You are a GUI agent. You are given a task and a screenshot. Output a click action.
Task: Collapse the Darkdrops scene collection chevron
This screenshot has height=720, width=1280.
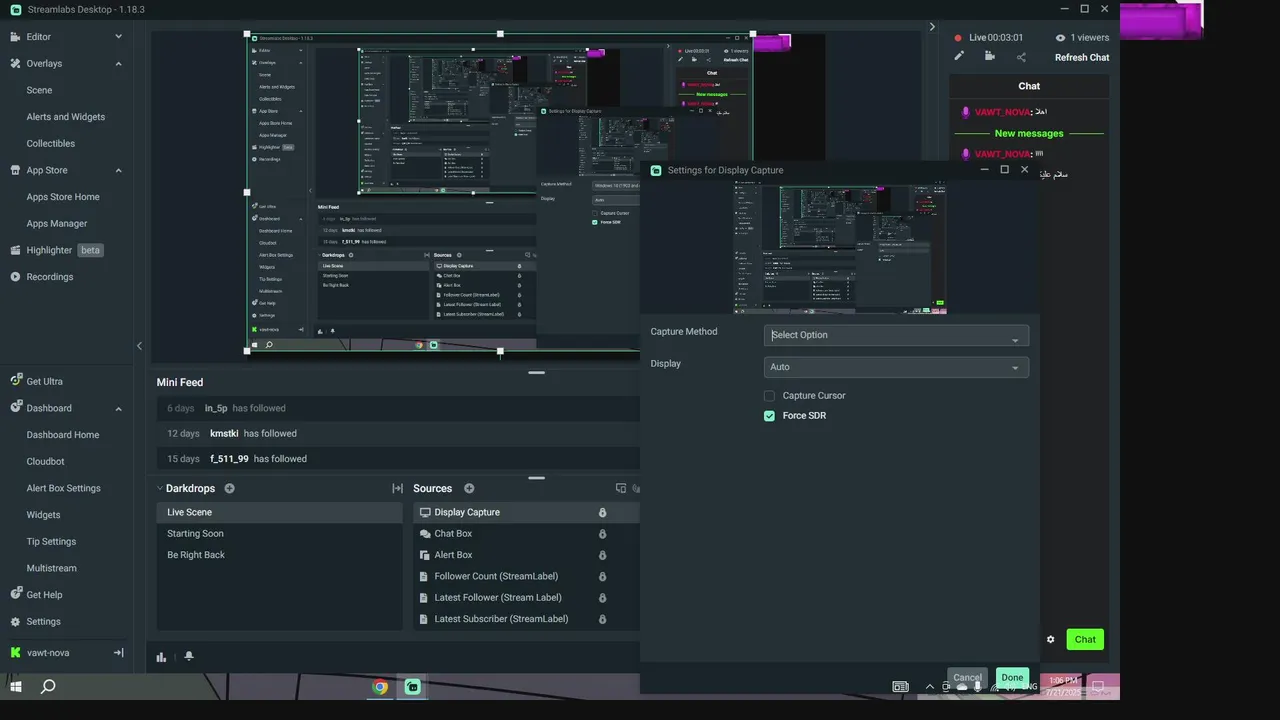tap(159, 489)
